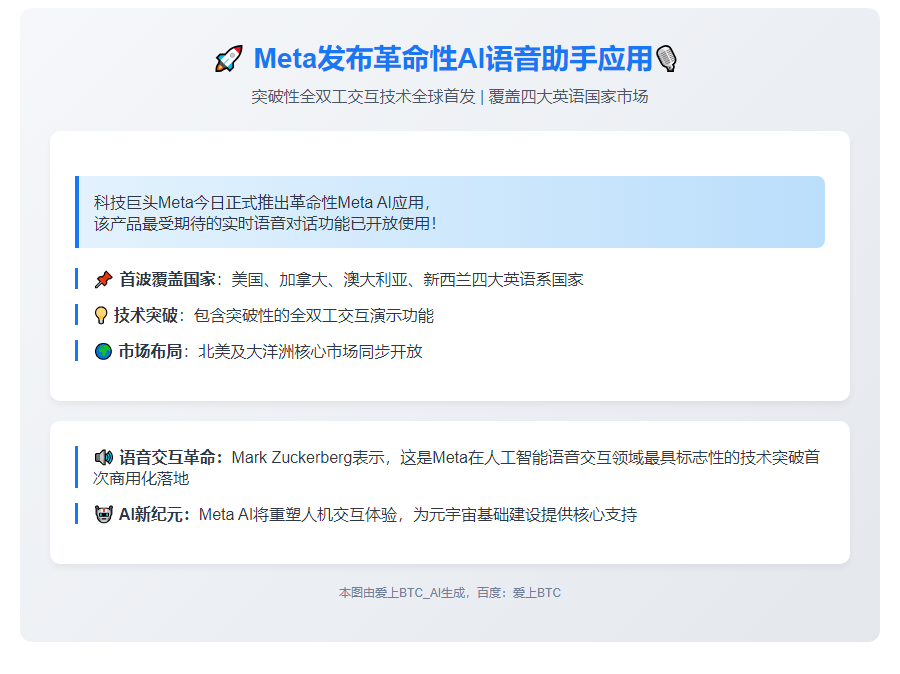The image size is (900, 674).
Task: Click the speaker emoji before 语音交互革命
Action: 104,458
